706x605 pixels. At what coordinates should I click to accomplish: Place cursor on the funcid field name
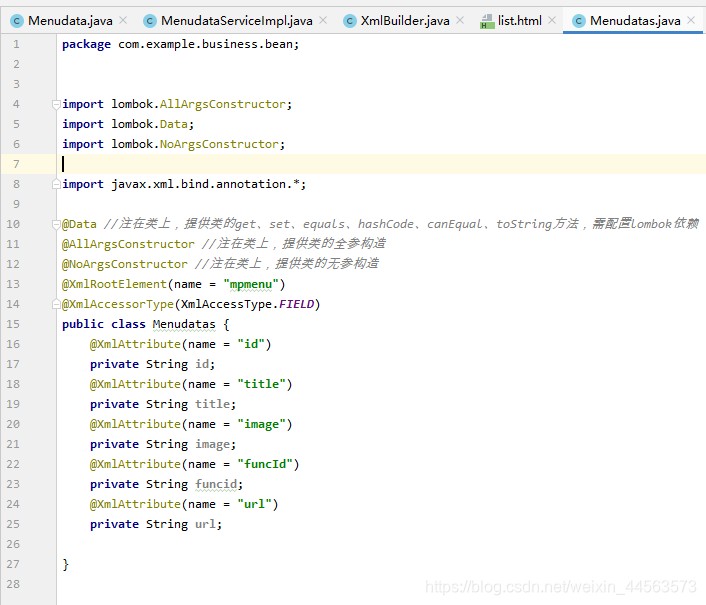point(216,484)
